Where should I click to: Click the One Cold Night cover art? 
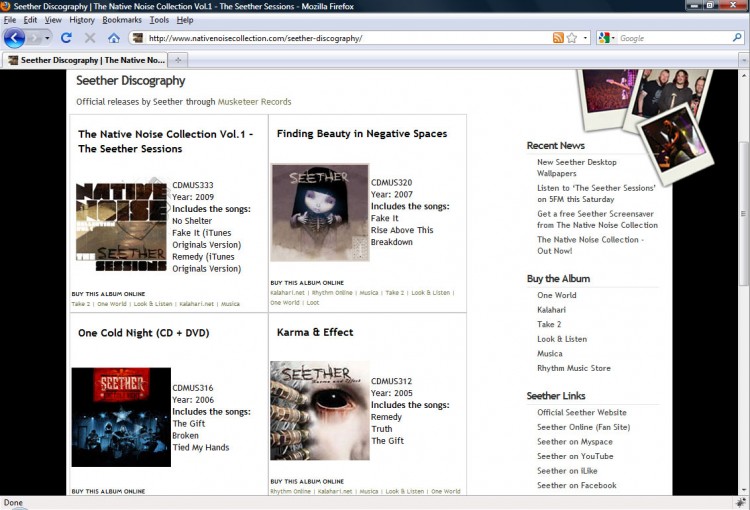point(121,417)
